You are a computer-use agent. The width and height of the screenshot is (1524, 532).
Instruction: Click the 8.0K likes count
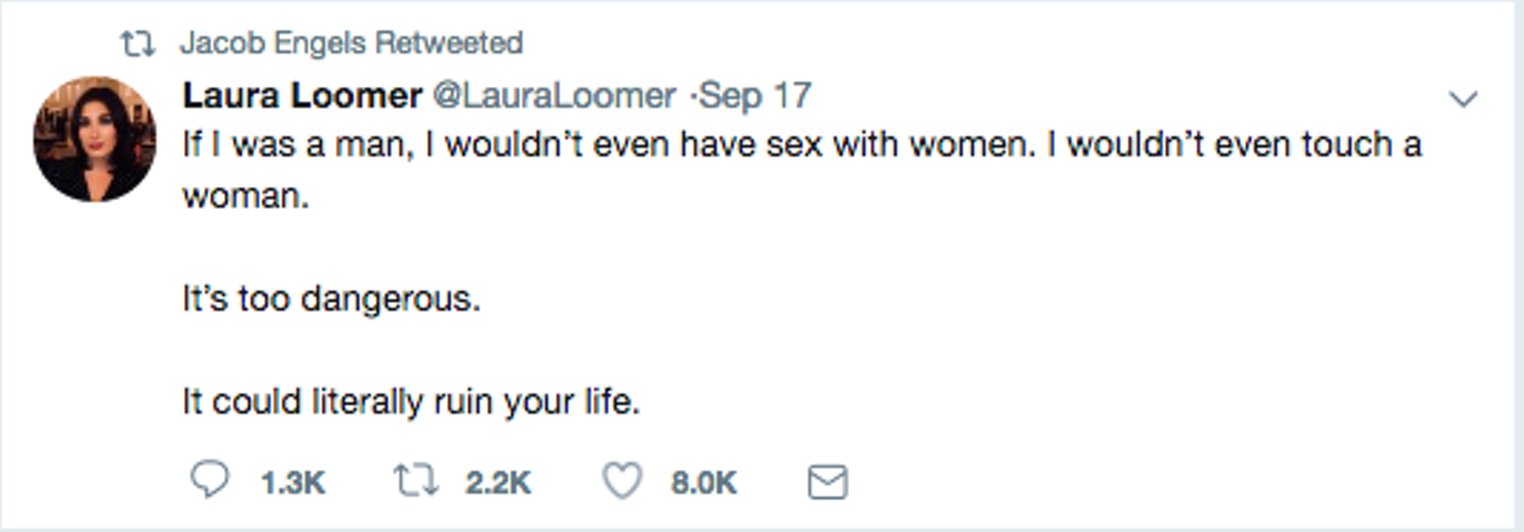coord(704,484)
